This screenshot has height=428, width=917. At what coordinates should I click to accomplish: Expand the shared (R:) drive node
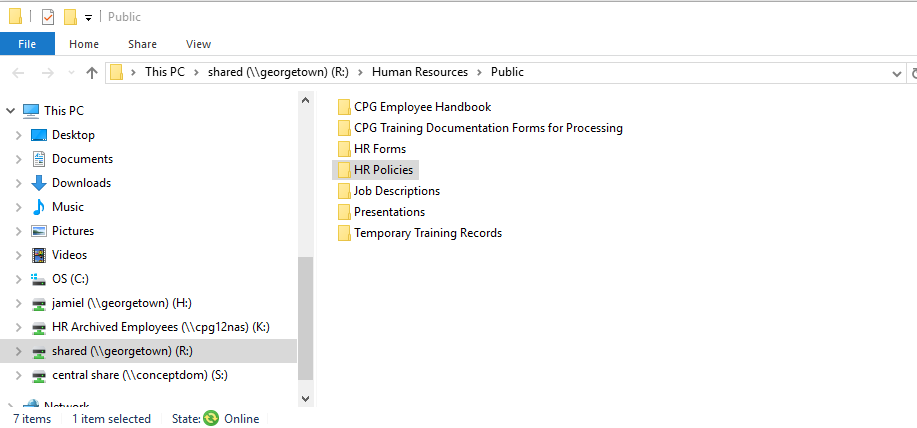point(19,351)
